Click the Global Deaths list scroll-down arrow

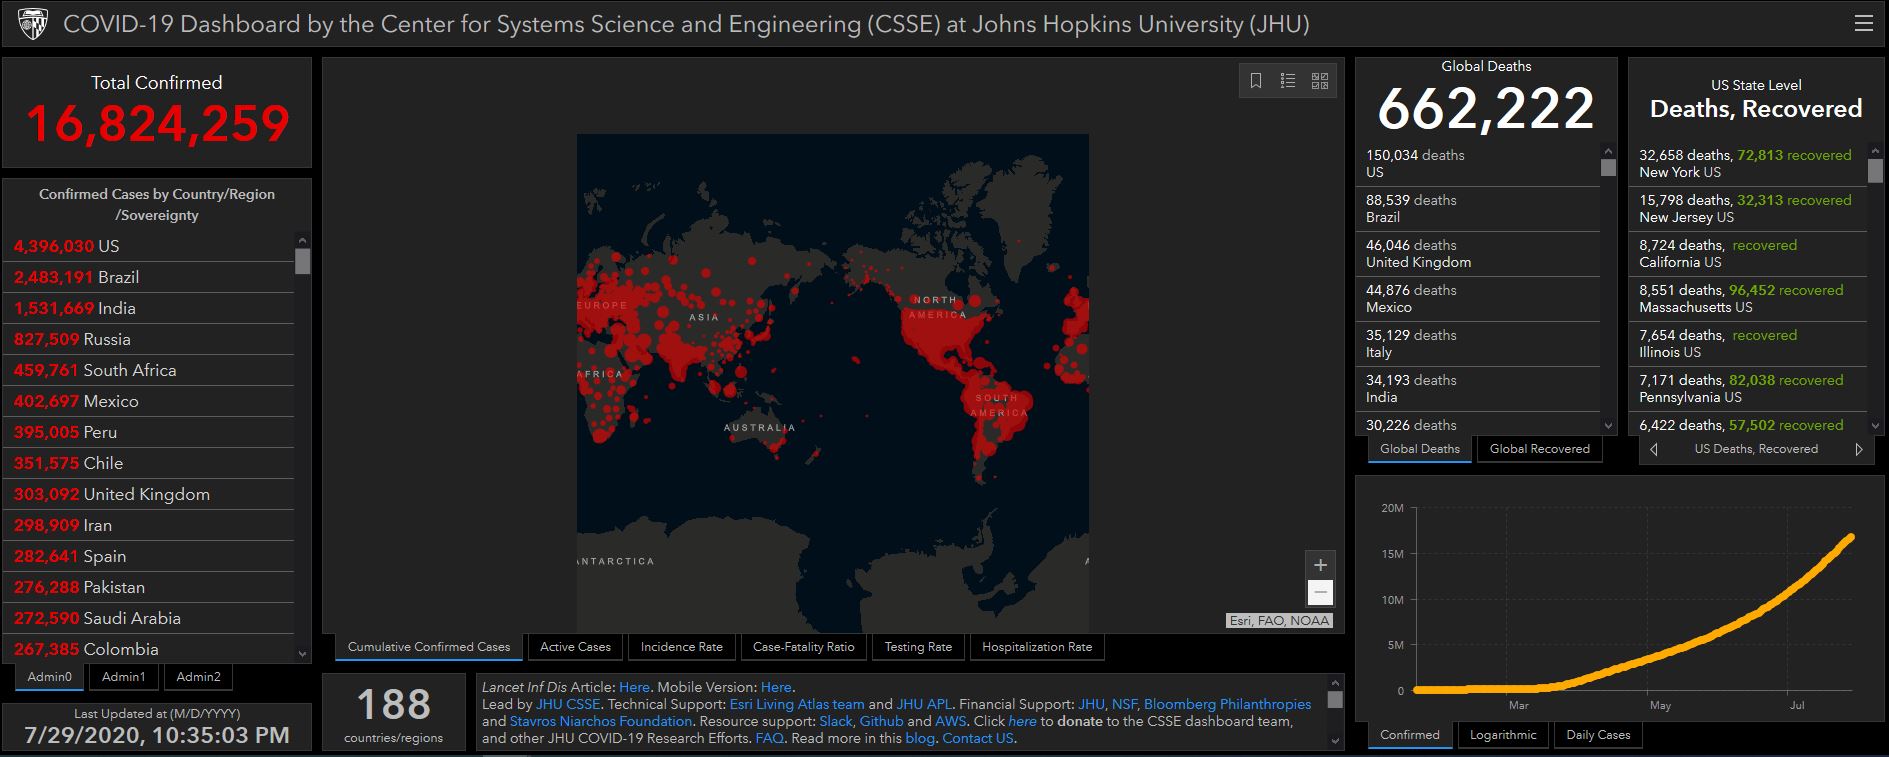click(1608, 426)
